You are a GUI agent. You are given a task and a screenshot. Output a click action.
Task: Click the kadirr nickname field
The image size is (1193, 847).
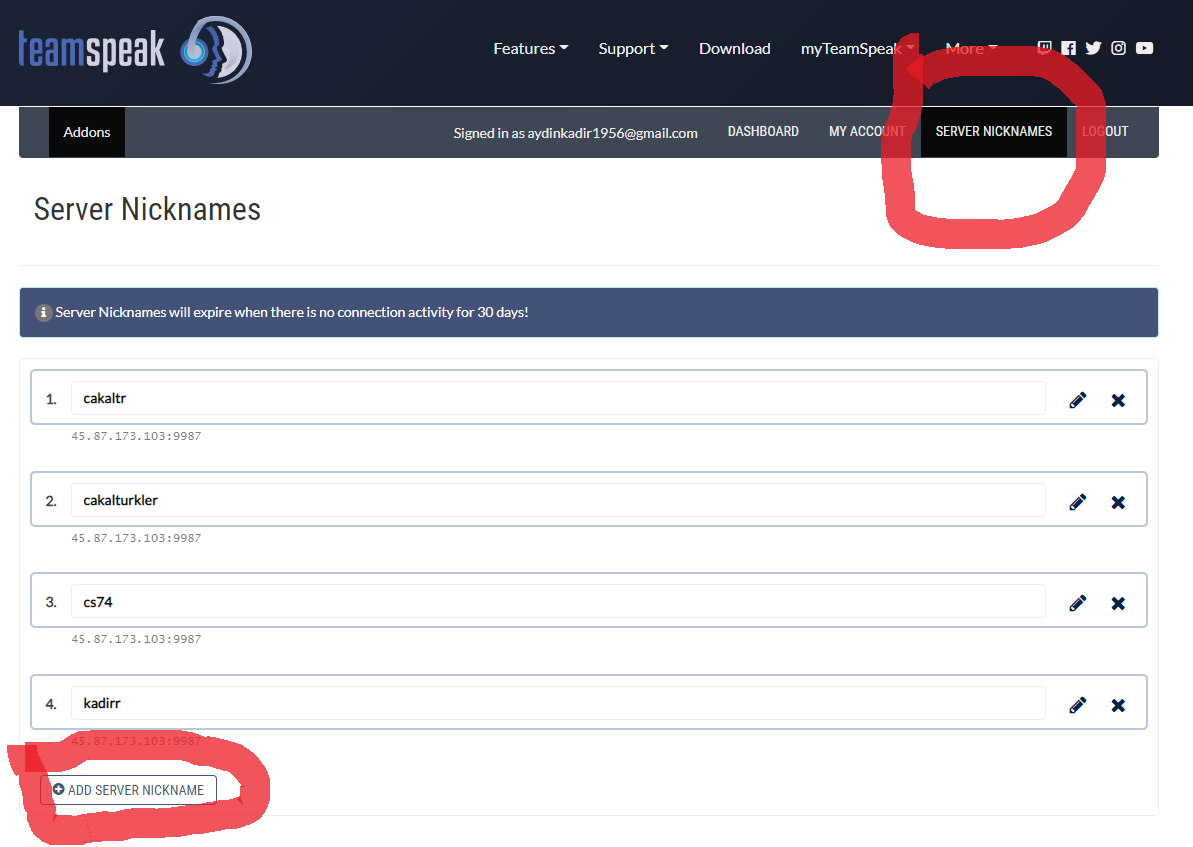[x=558, y=703]
